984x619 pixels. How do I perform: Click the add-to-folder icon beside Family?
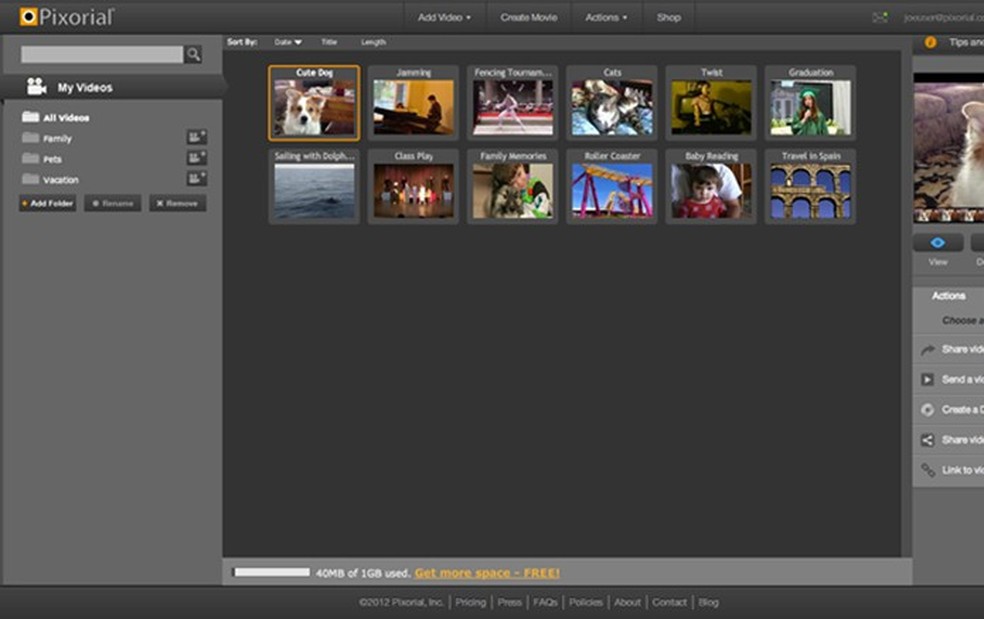pos(196,138)
